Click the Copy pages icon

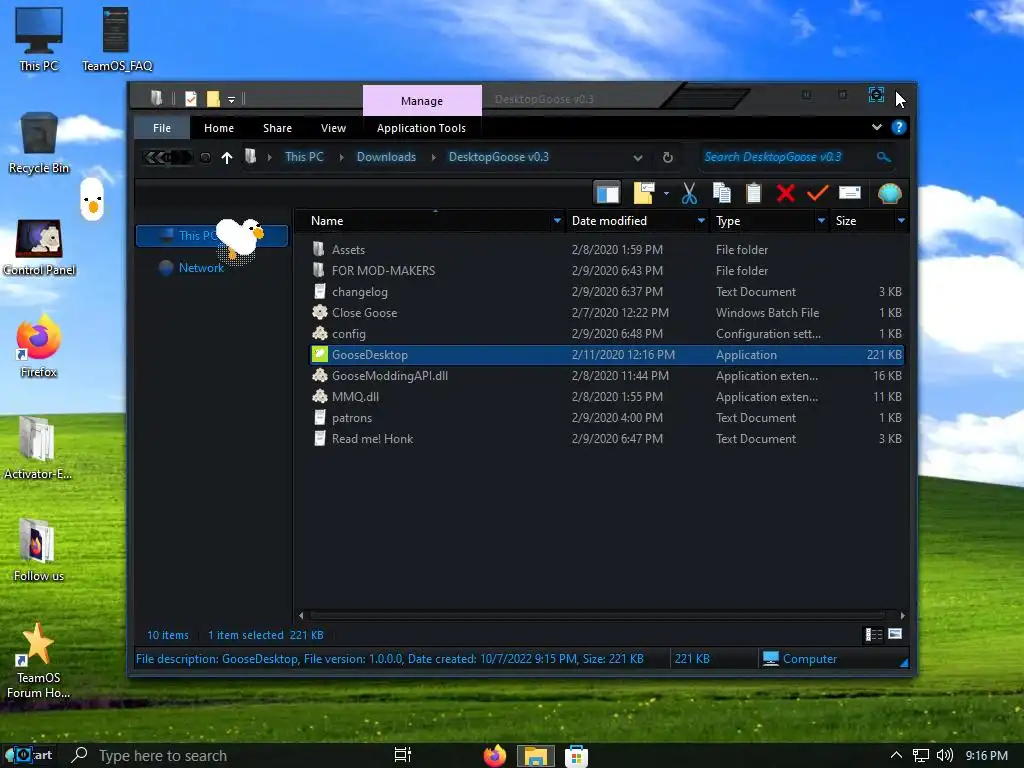tap(722, 193)
